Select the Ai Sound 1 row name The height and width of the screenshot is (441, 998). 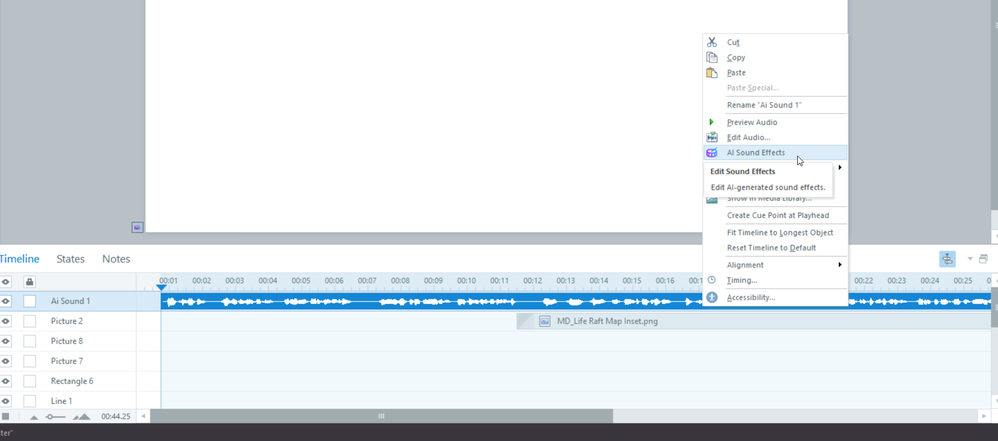point(70,301)
